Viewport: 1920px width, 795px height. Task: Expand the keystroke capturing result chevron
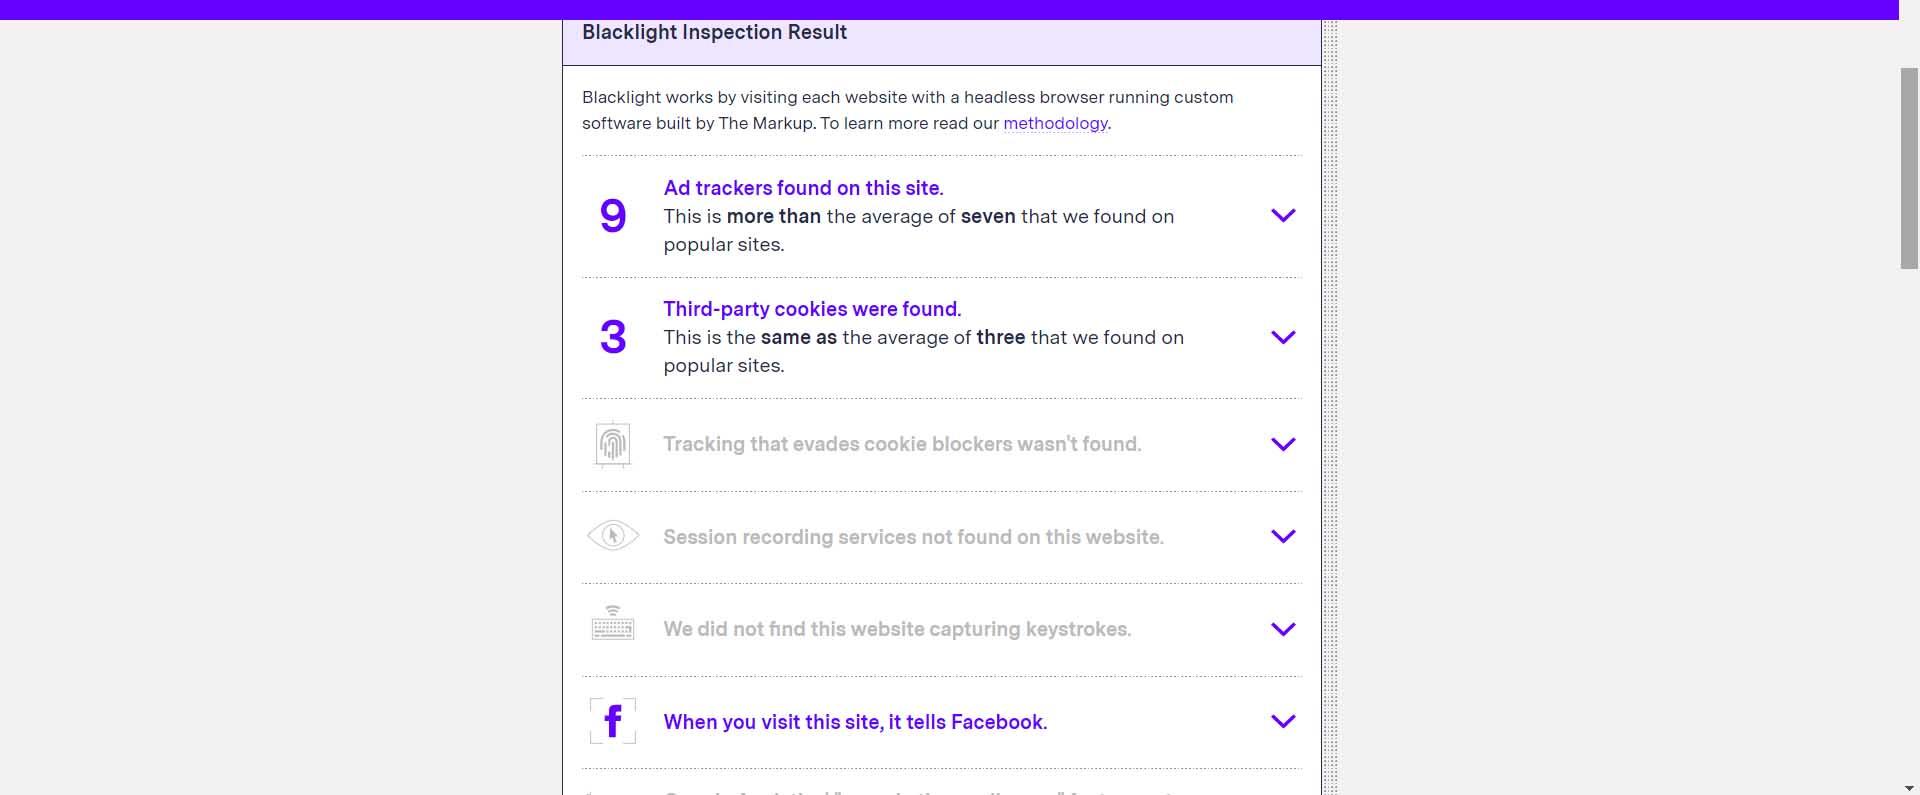(1282, 629)
